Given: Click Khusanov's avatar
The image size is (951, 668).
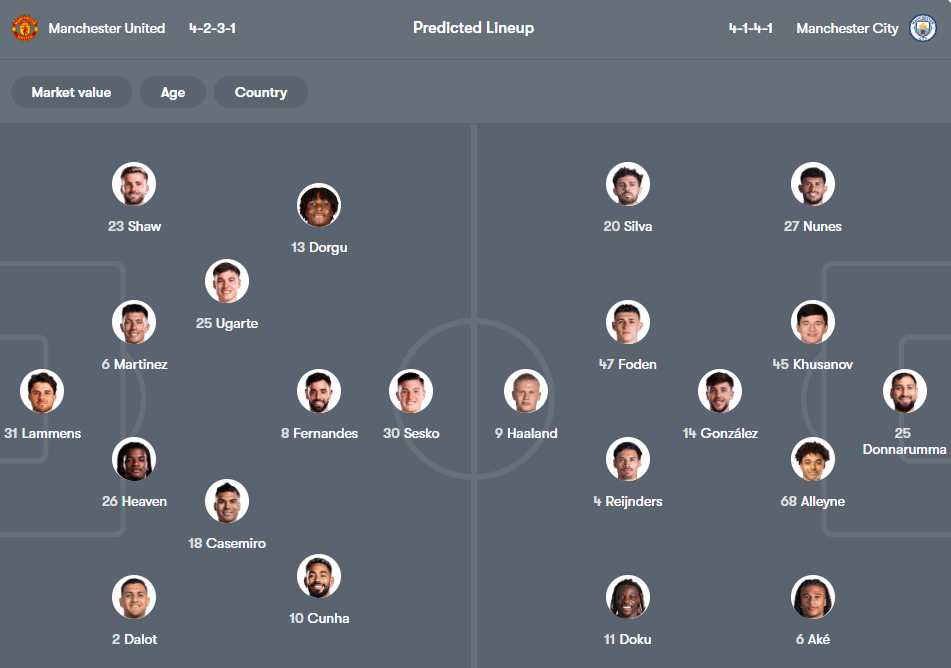Looking at the screenshot, I should (x=812, y=322).
